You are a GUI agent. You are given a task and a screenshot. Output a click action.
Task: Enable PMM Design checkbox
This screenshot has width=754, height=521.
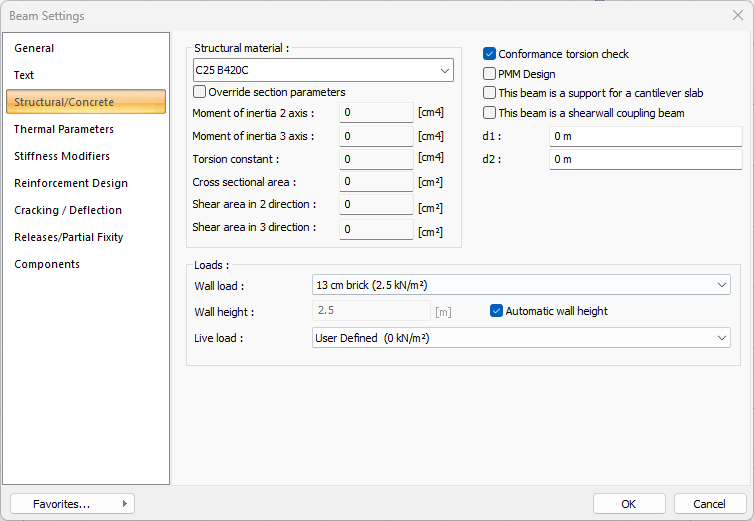click(x=490, y=74)
